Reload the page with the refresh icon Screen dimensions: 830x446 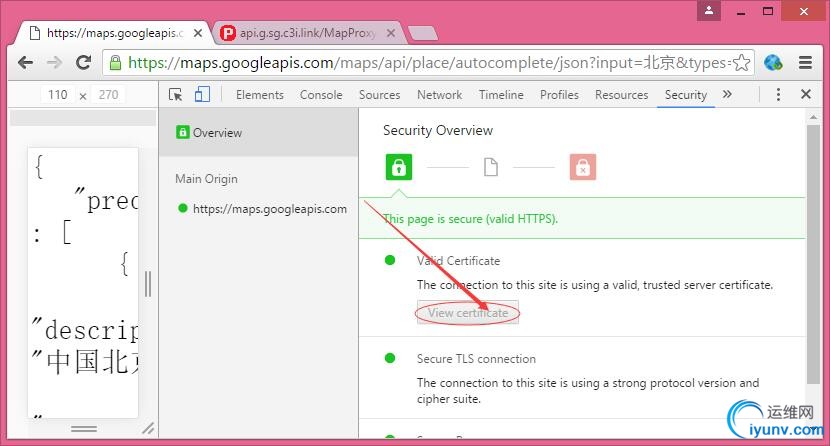tap(84, 62)
